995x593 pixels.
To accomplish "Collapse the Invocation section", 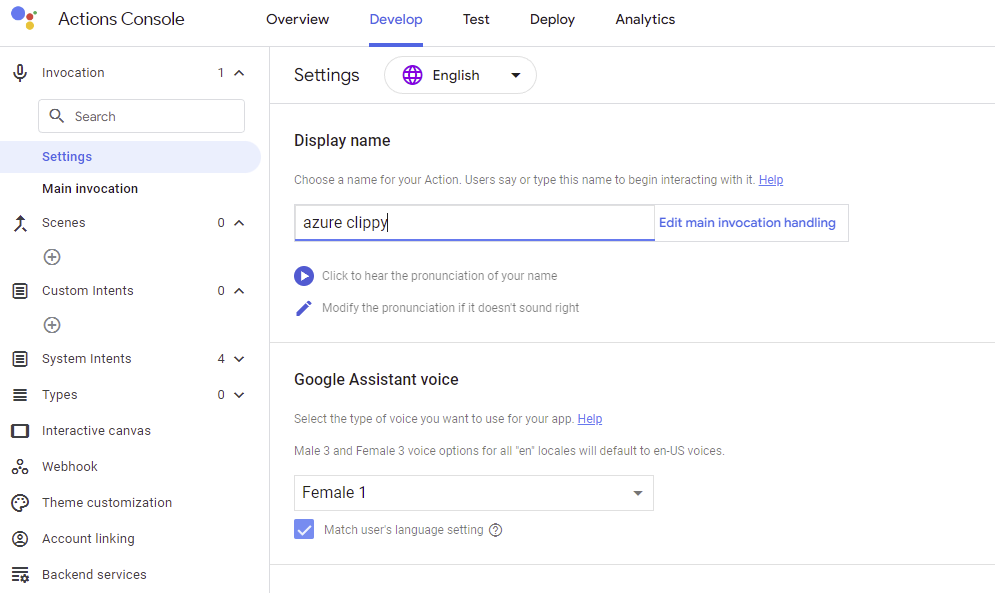I will click(x=239, y=73).
